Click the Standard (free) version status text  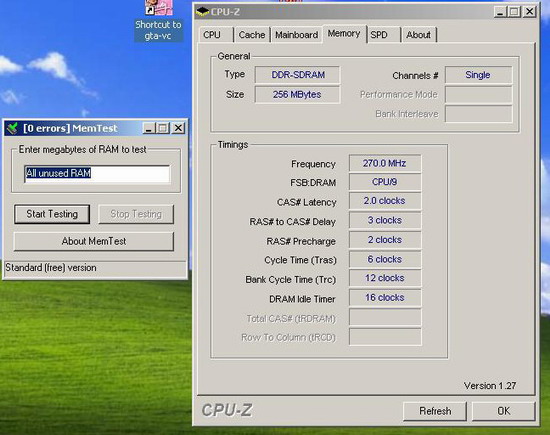coord(51,268)
